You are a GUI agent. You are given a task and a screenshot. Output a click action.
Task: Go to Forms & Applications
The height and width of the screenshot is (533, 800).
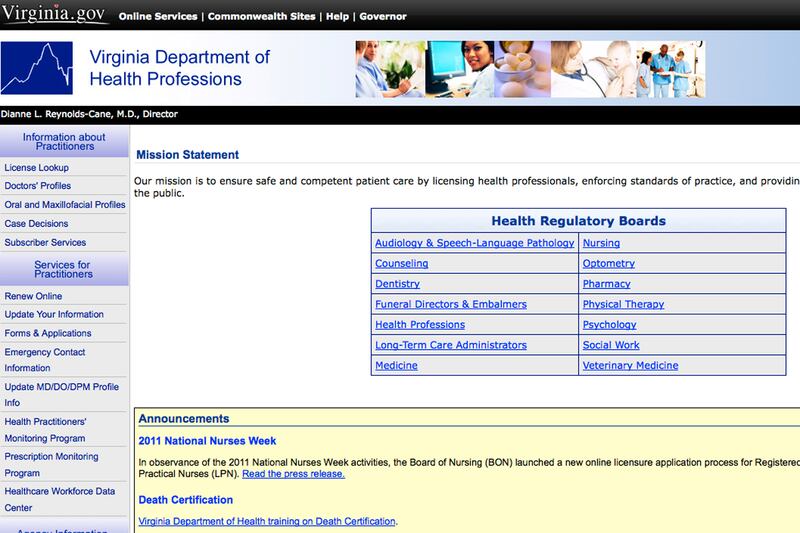(48, 333)
